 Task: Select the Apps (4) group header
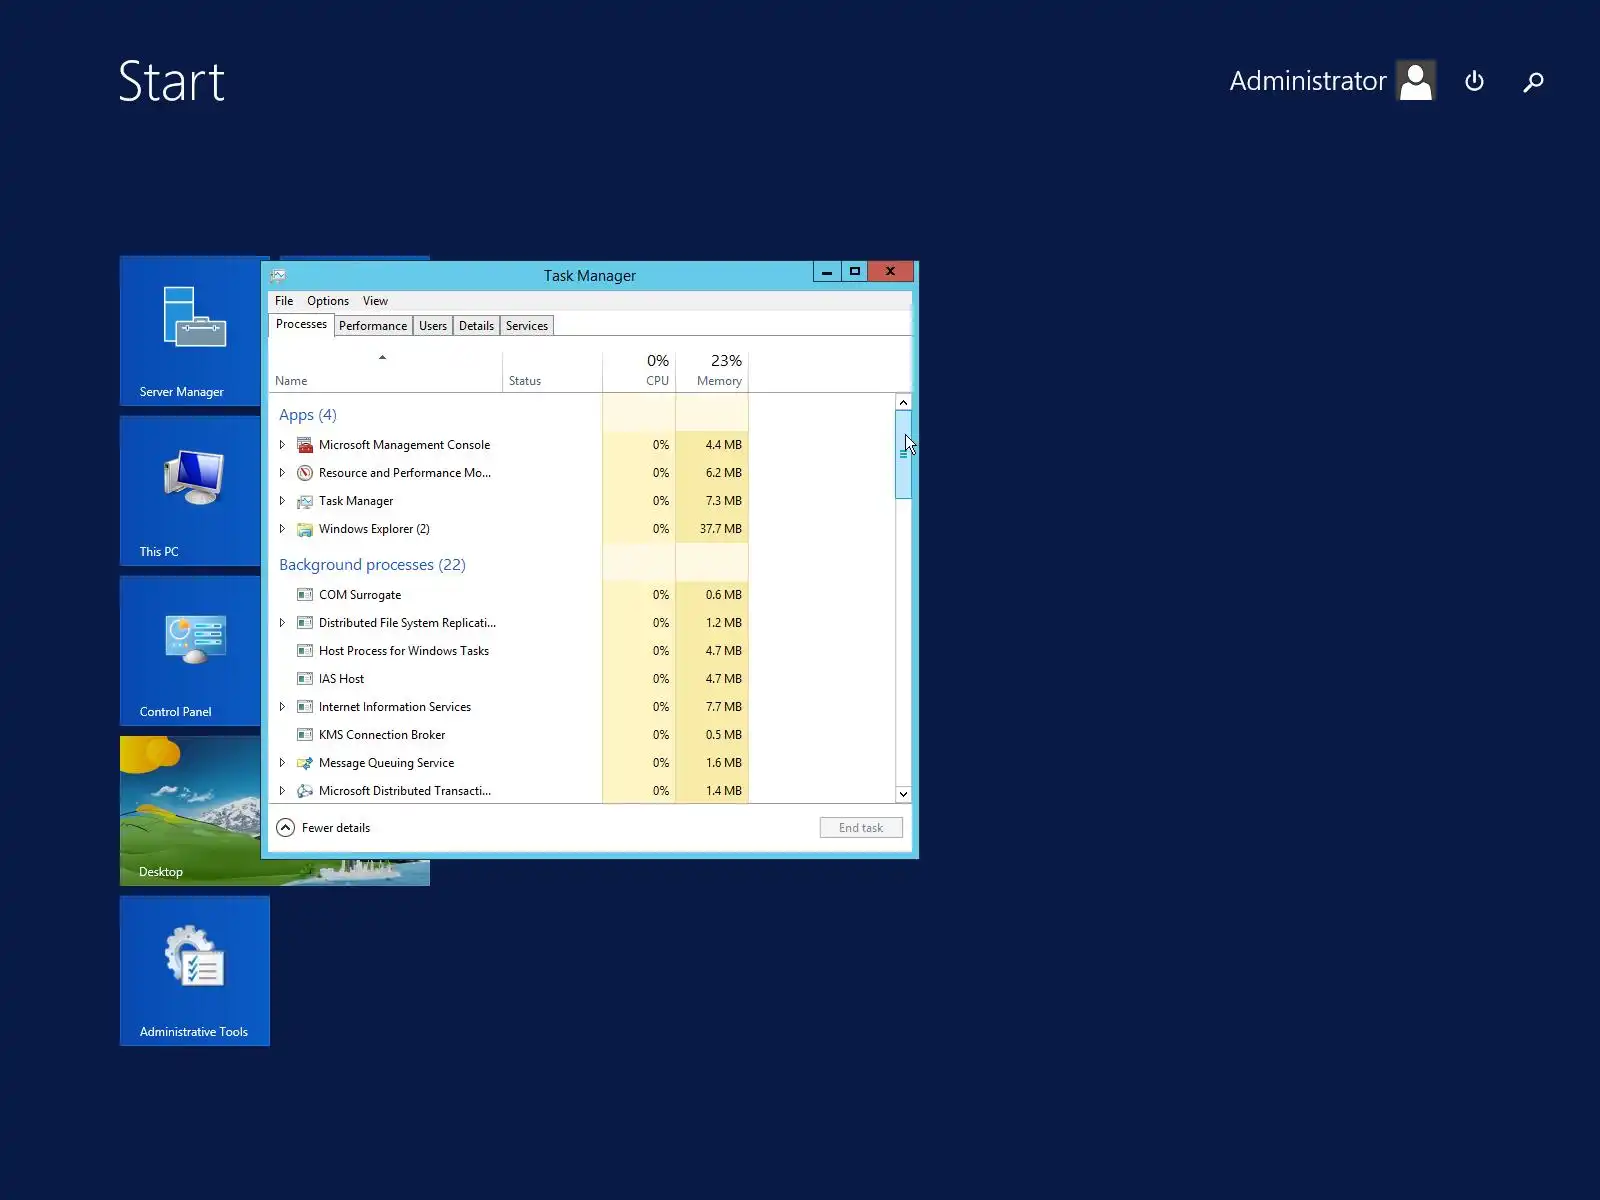click(308, 415)
